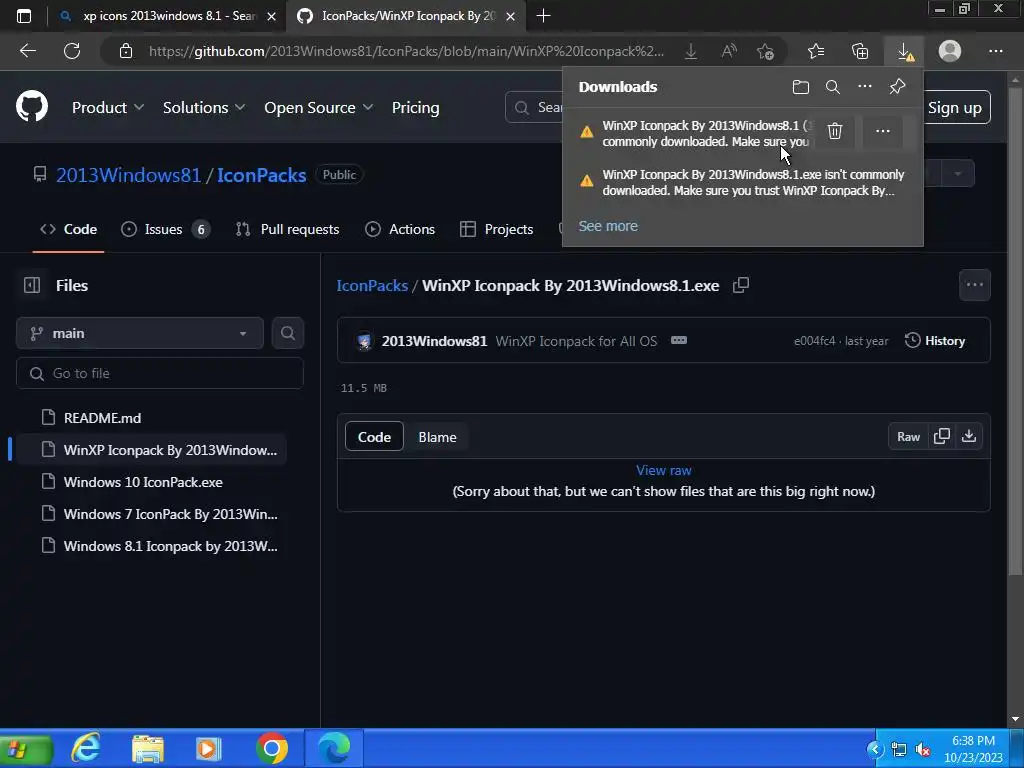Select Code view button

click(x=374, y=437)
